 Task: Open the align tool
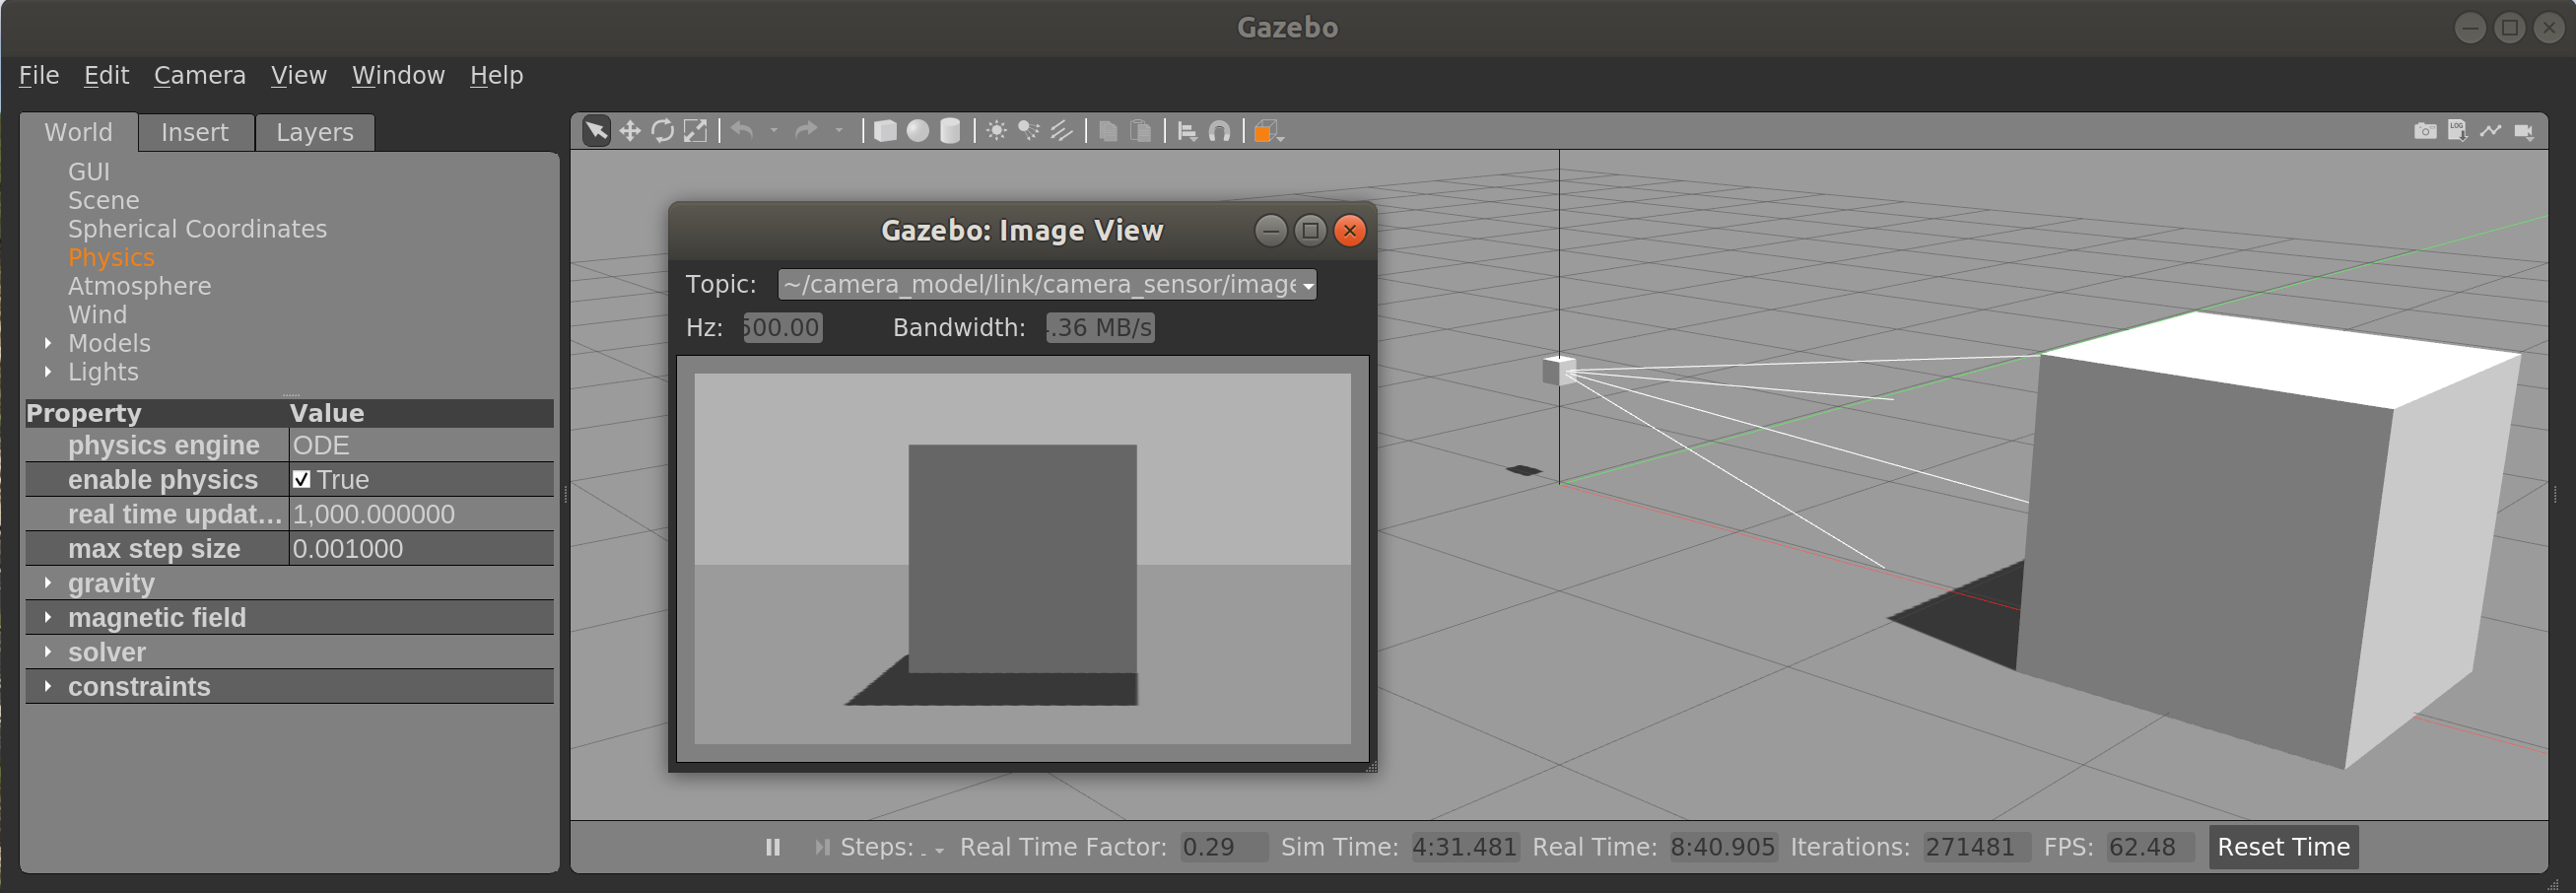coord(1187,131)
